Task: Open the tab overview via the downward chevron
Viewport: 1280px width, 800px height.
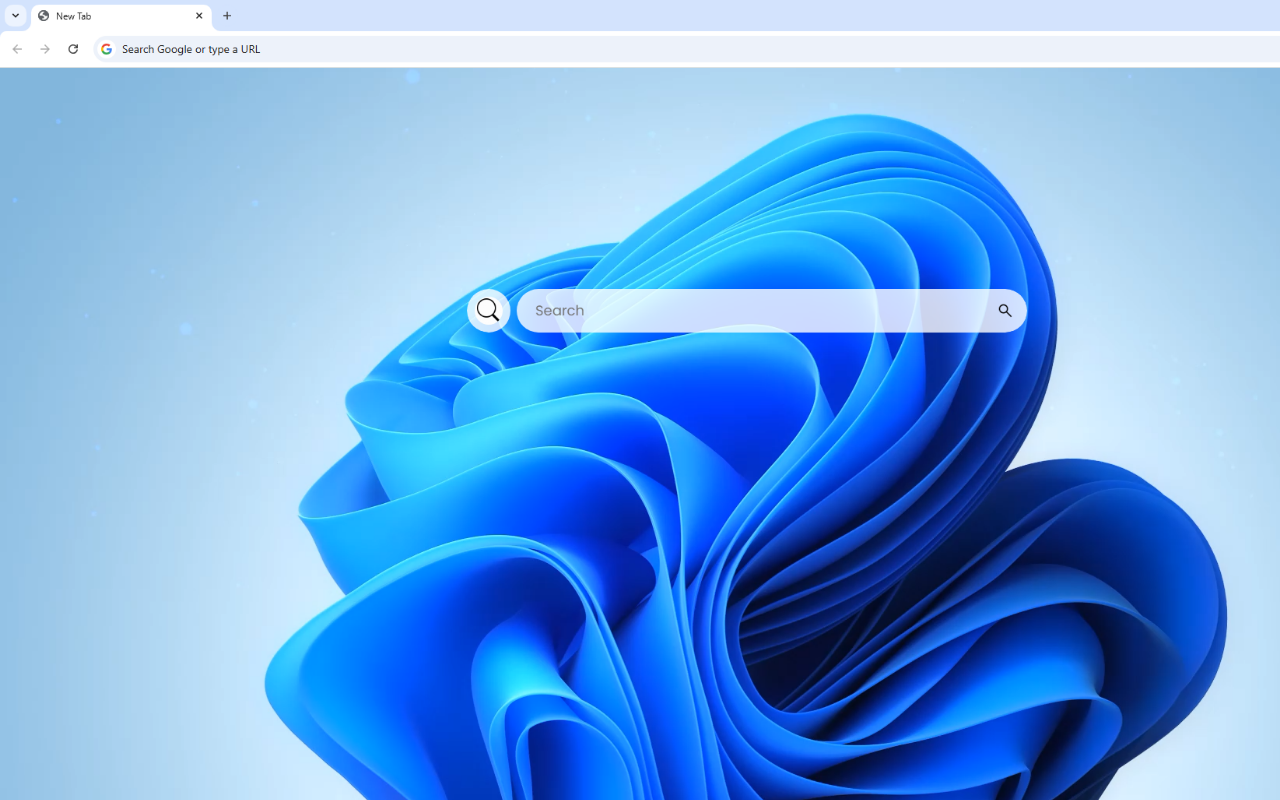Action: point(14,16)
